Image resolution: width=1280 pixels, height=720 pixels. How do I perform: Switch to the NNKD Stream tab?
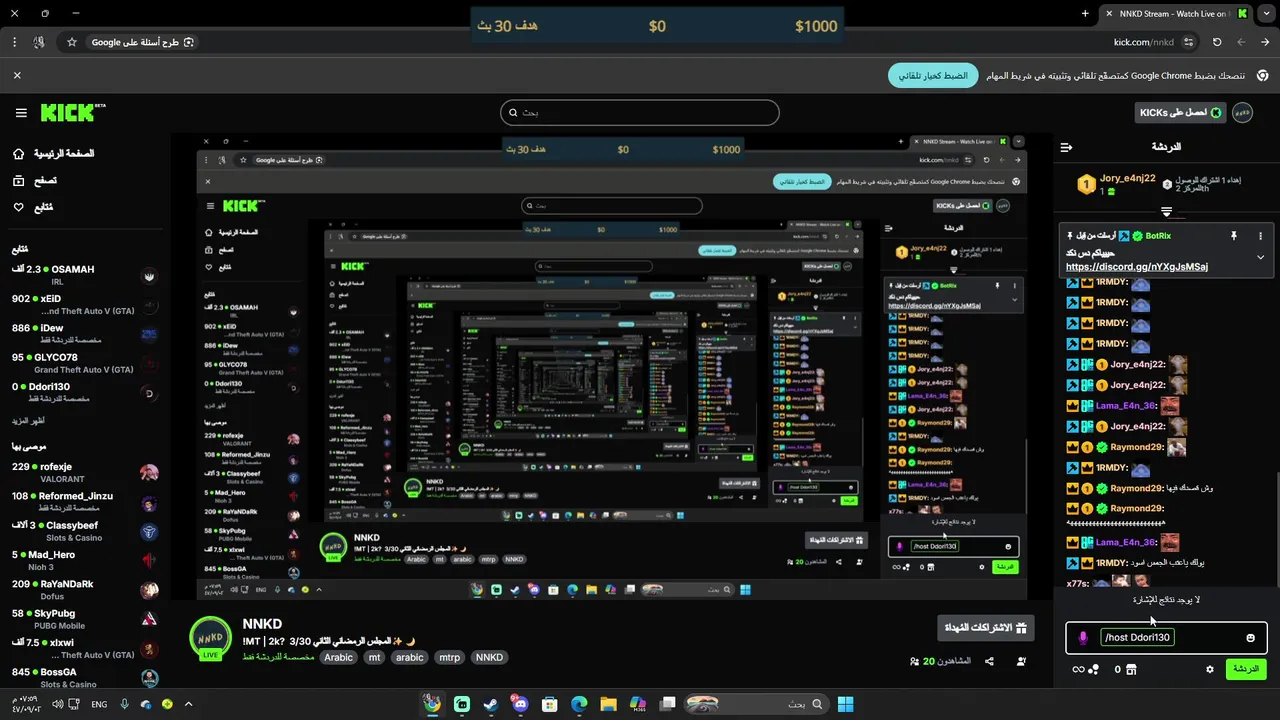pos(1173,14)
